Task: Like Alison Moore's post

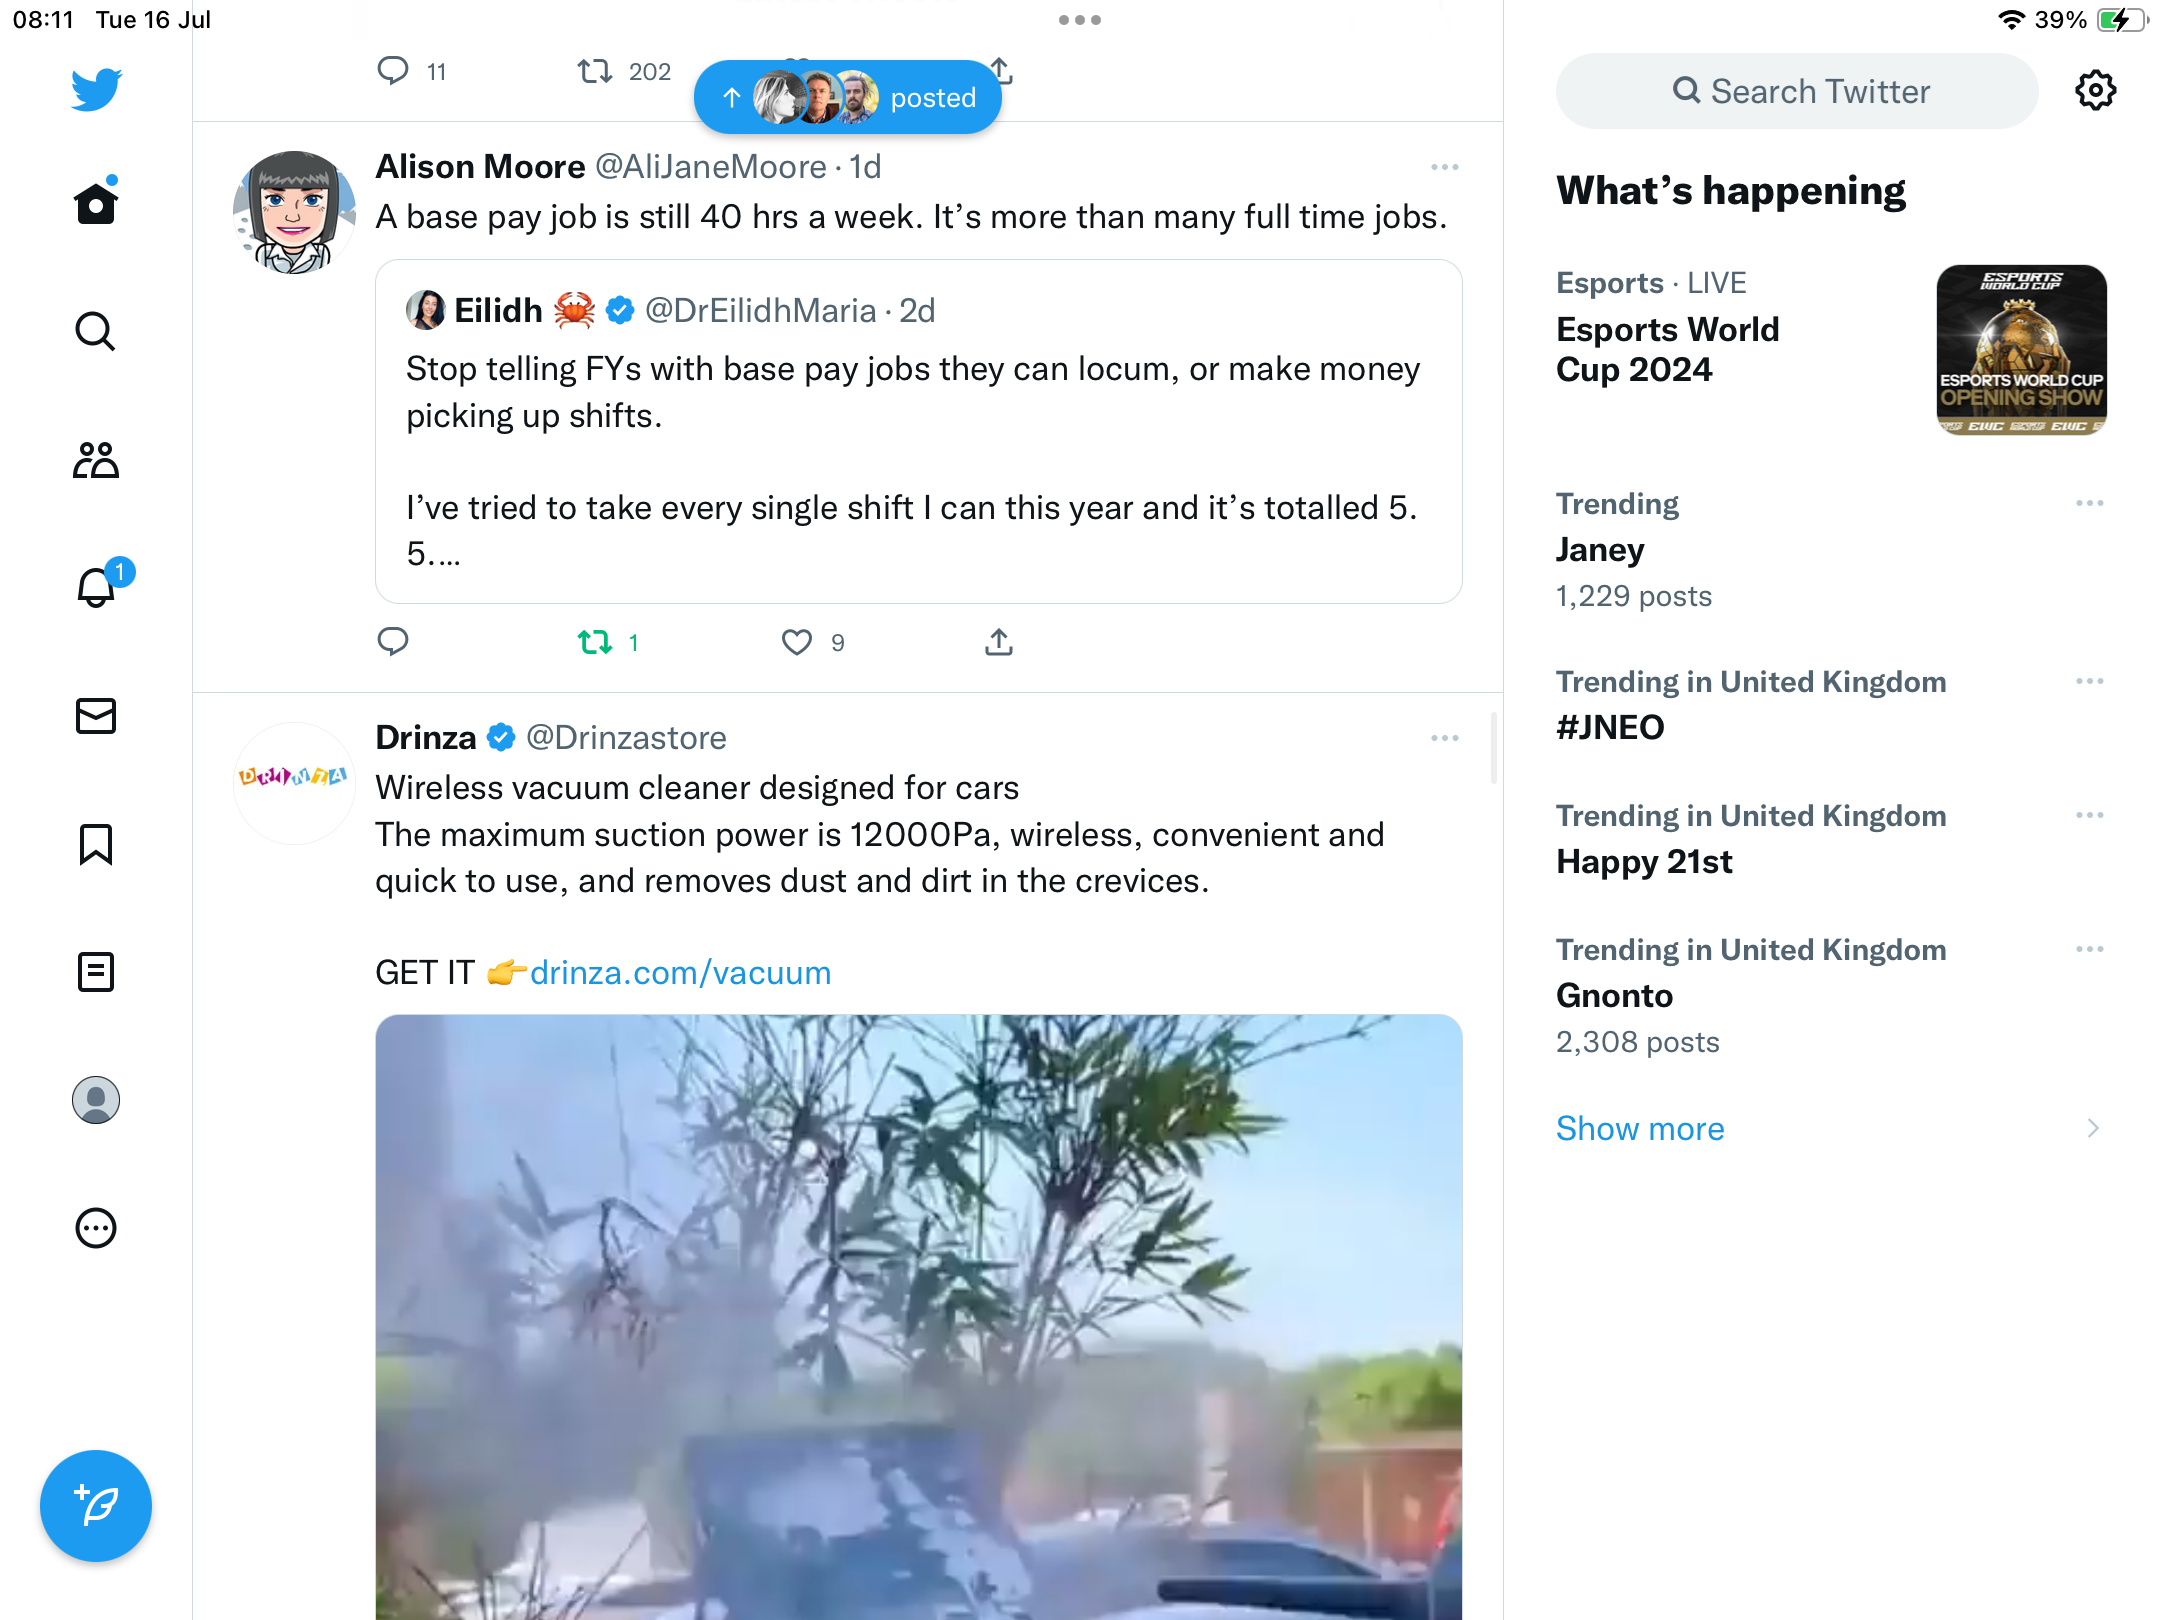Action: (797, 642)
